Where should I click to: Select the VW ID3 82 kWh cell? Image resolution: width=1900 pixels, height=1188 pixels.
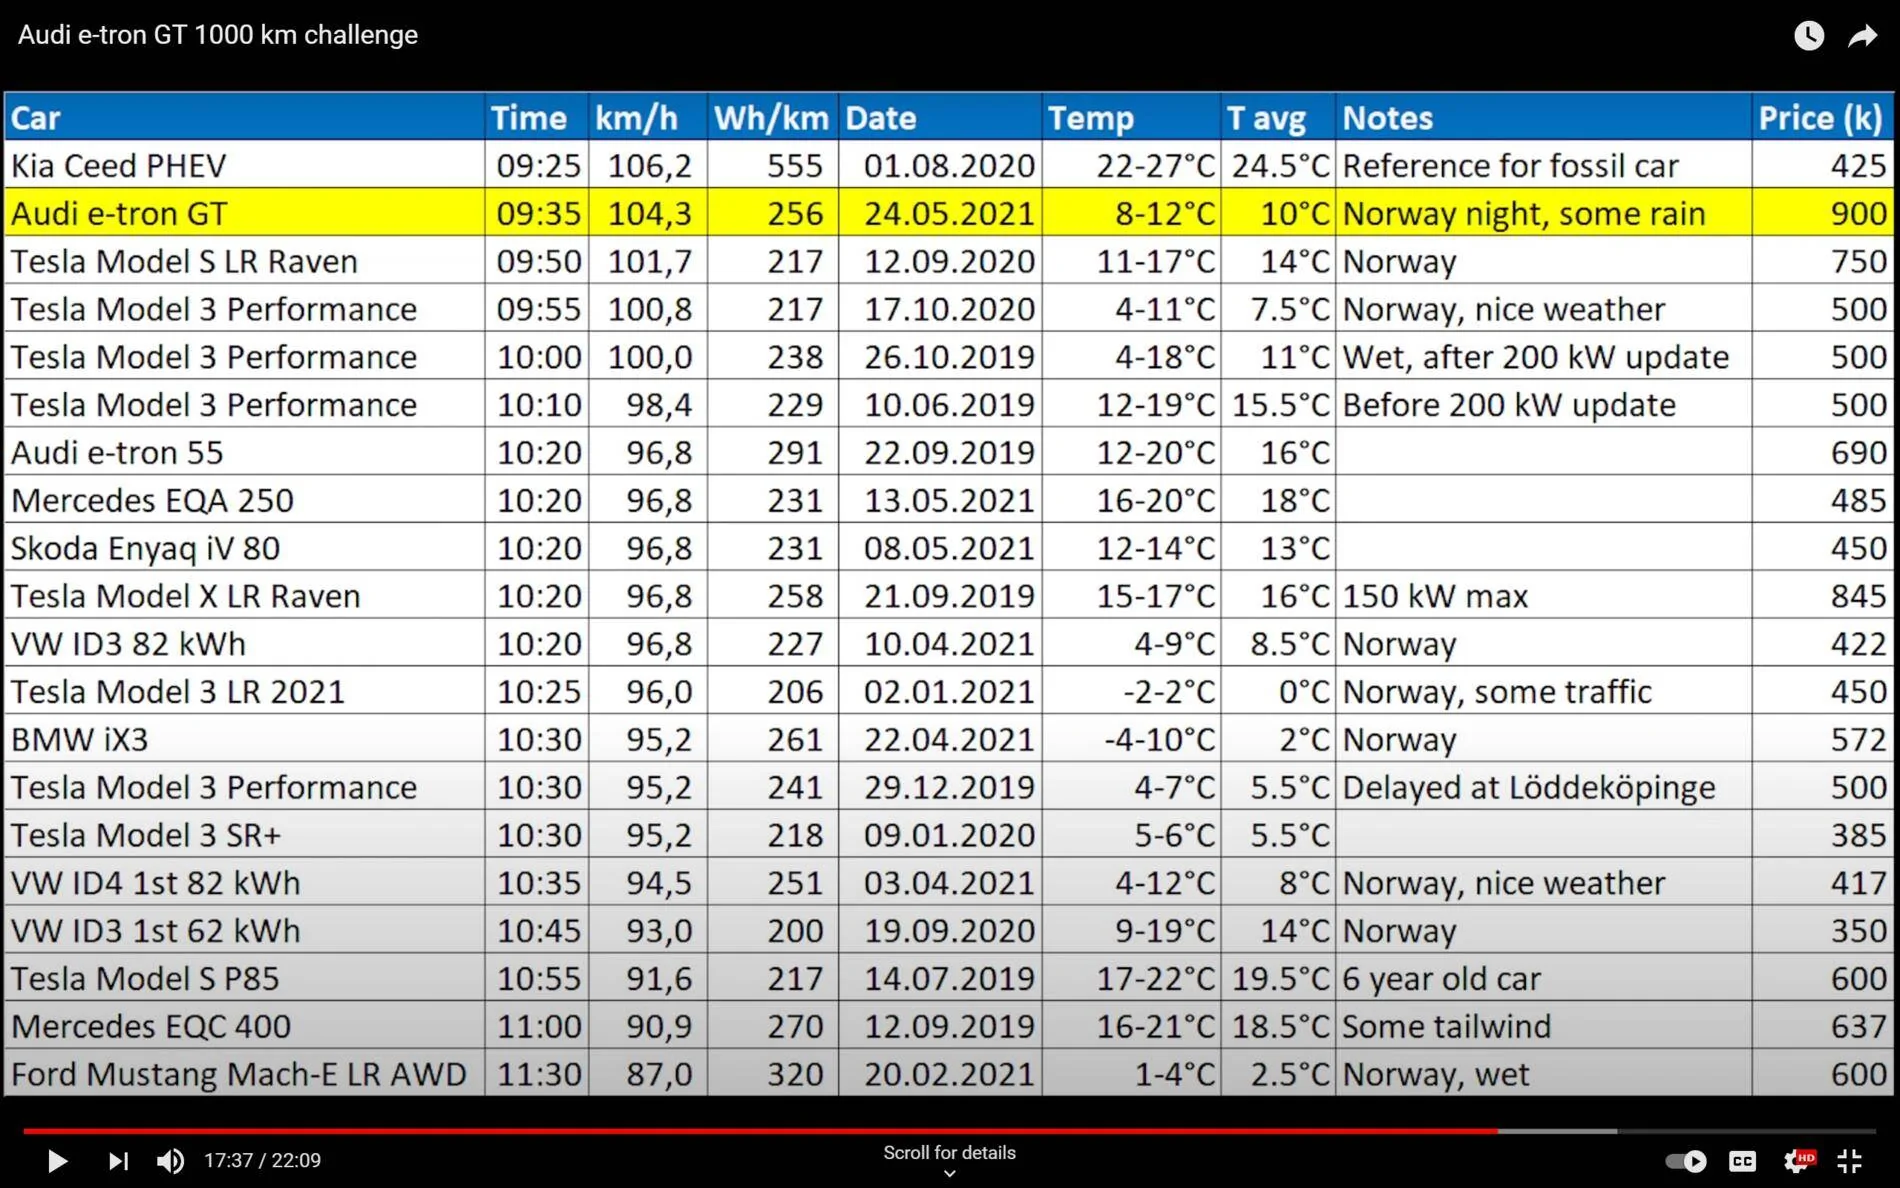(x=245, y=643)
